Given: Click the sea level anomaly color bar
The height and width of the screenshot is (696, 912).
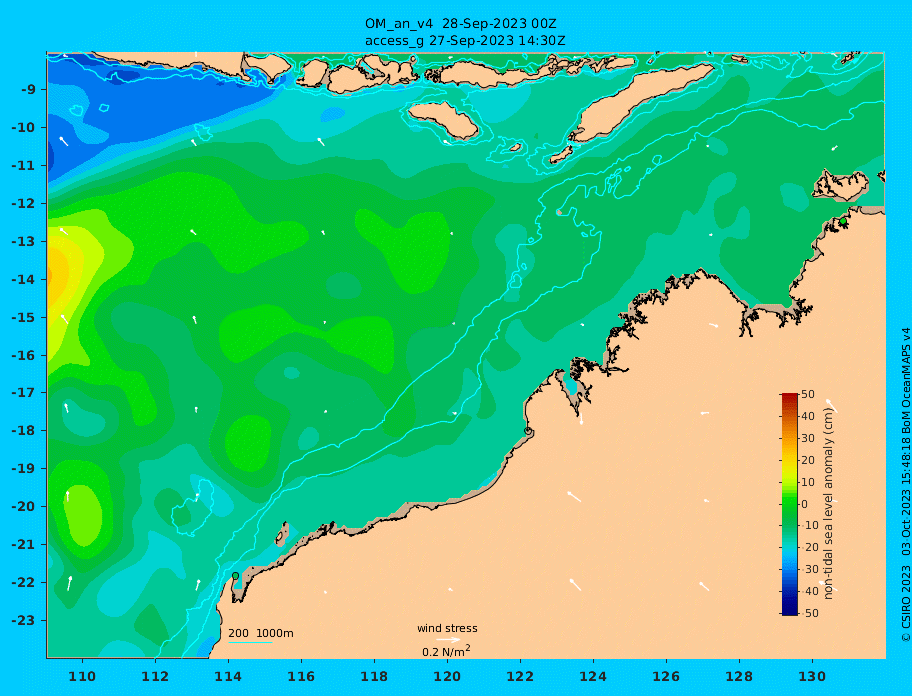Looking at the screenshot, I should pos(790,504).
